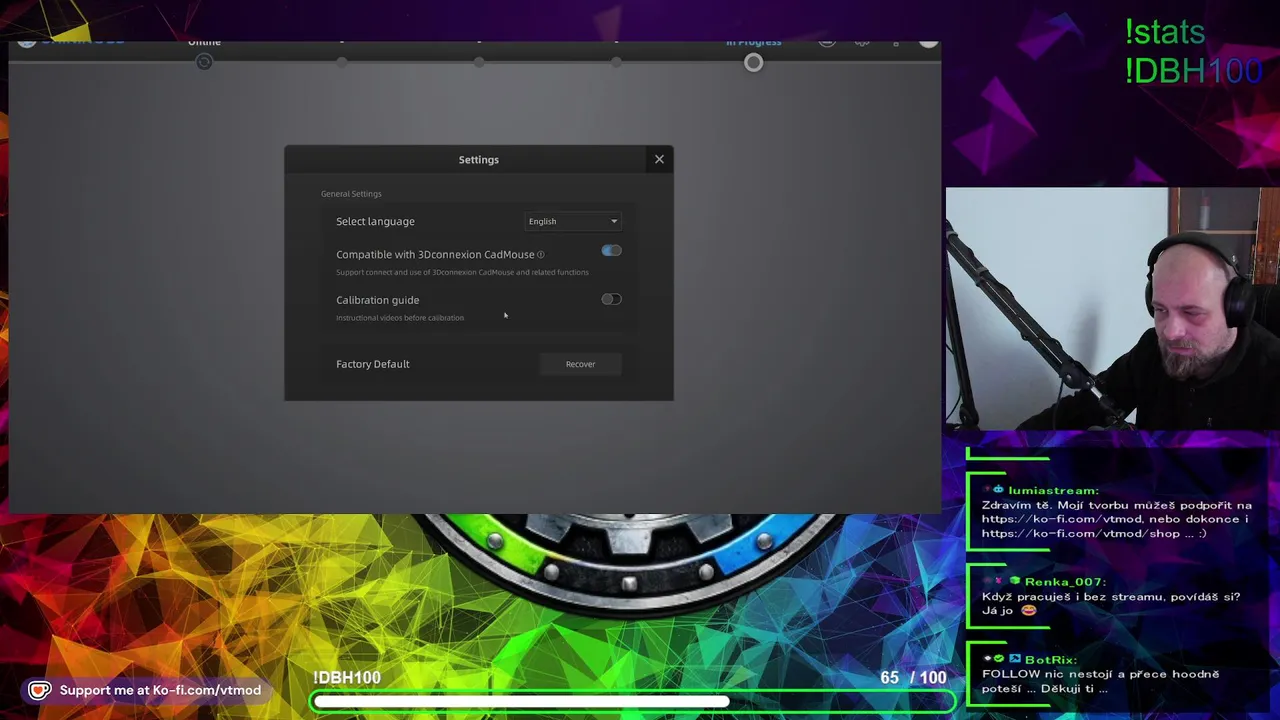Image resolution: width=1280 pixels, height=720 pixels.
Task: Click the Factory Default label
Action: (373, 364)
